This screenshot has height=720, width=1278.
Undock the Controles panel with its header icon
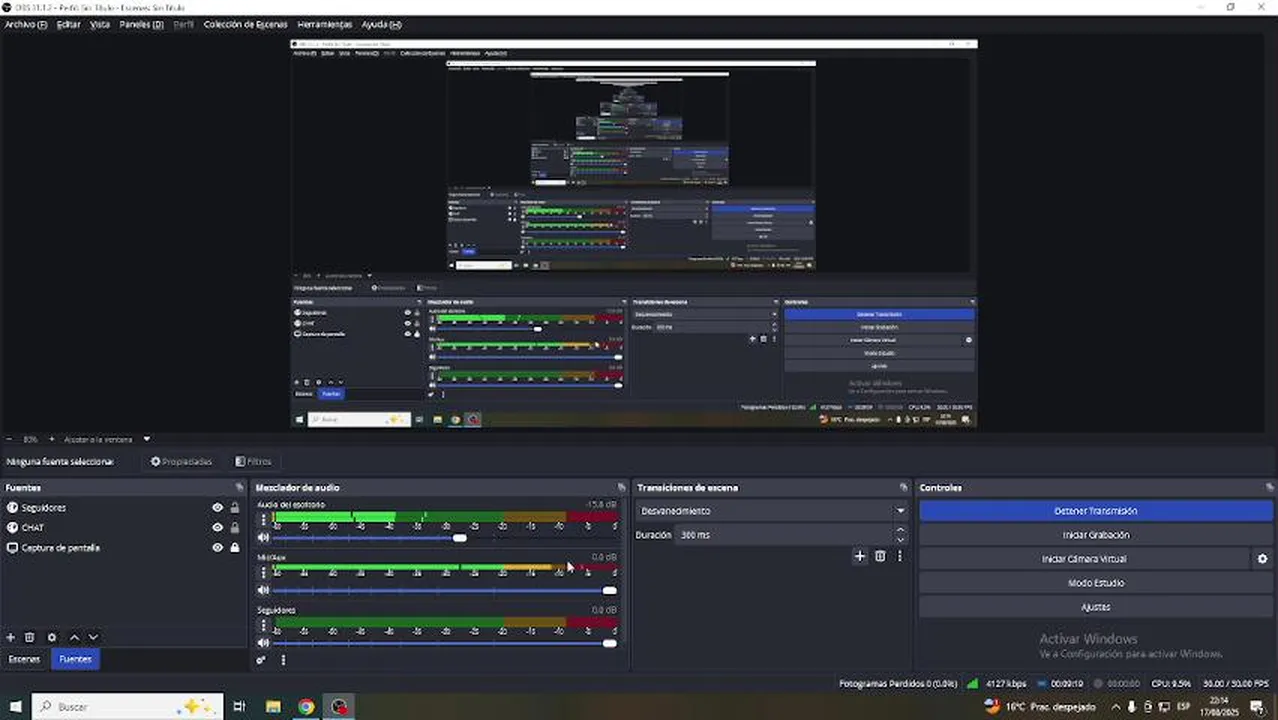click(1269, 488)
